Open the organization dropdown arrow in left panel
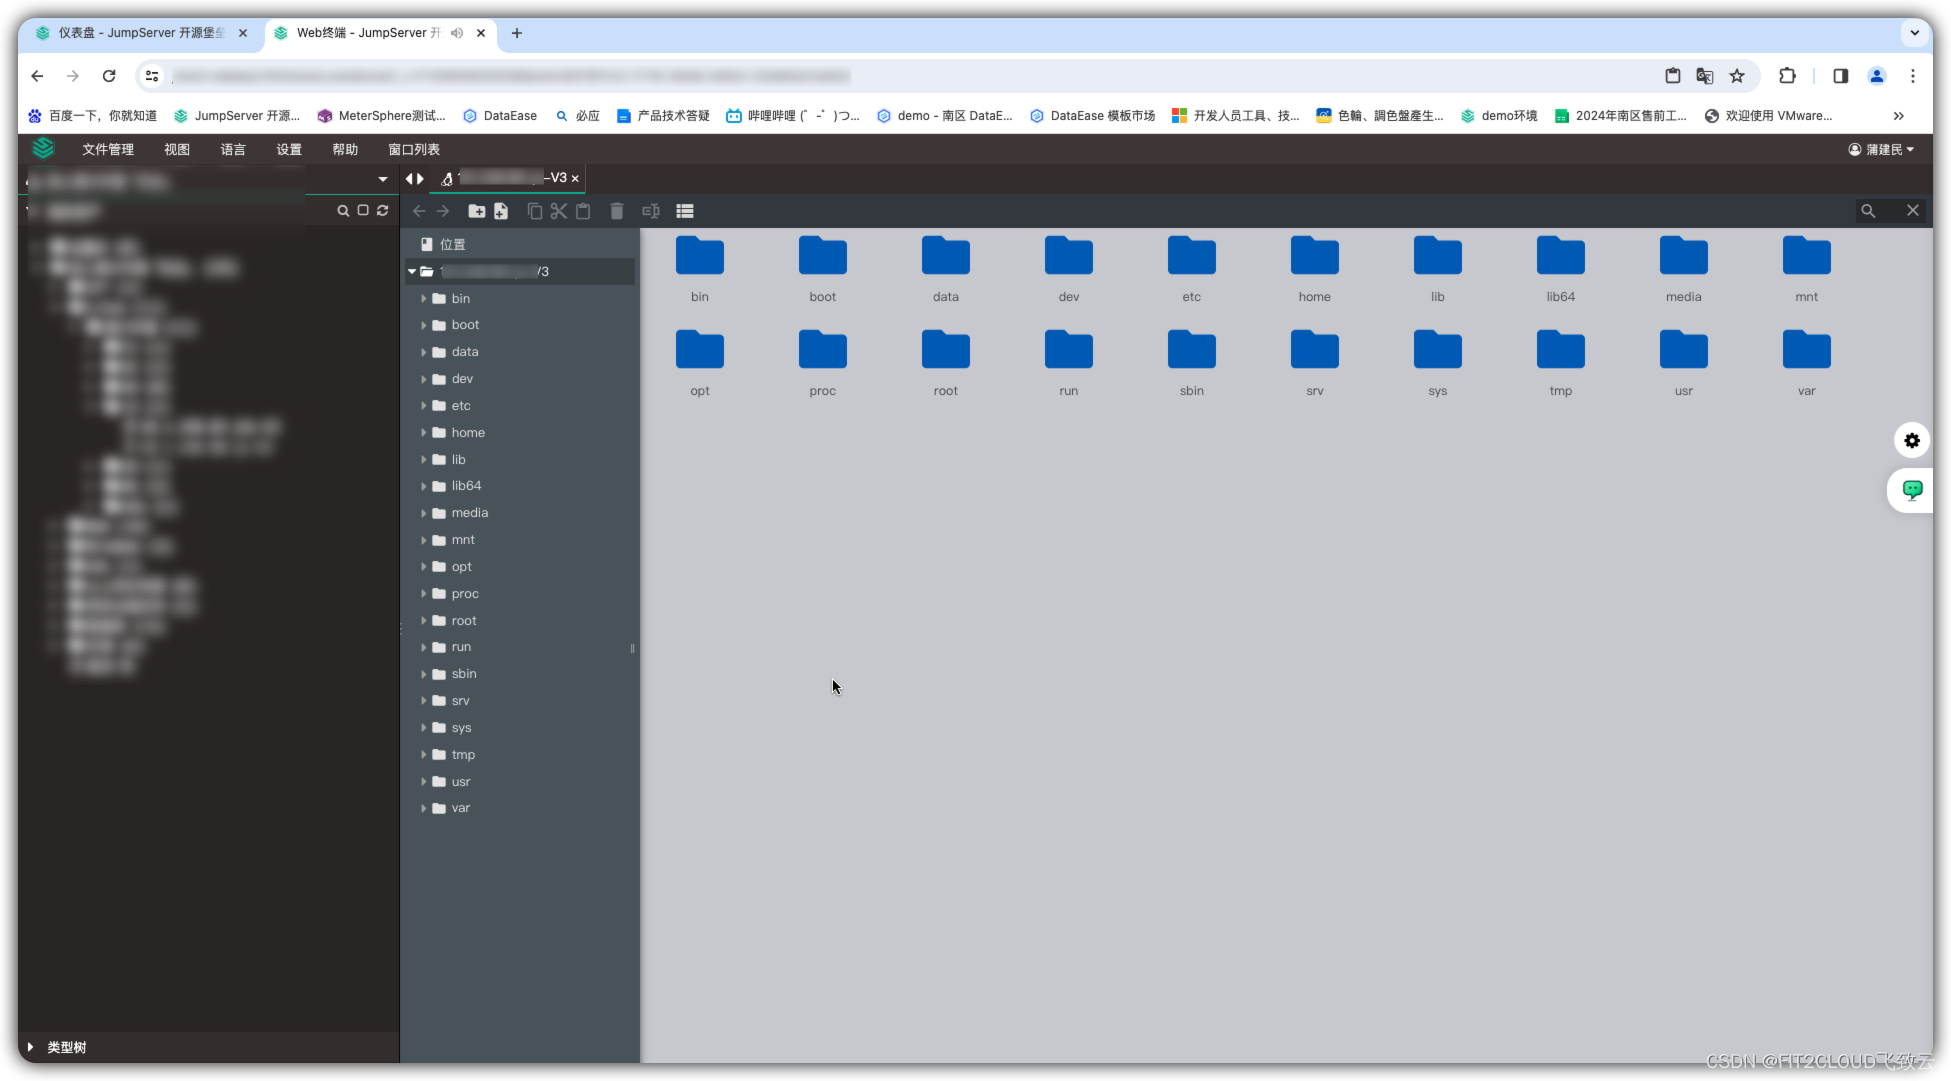Image resolution: width=1951 pixels, height=1081 pixels. coord(382,179)
